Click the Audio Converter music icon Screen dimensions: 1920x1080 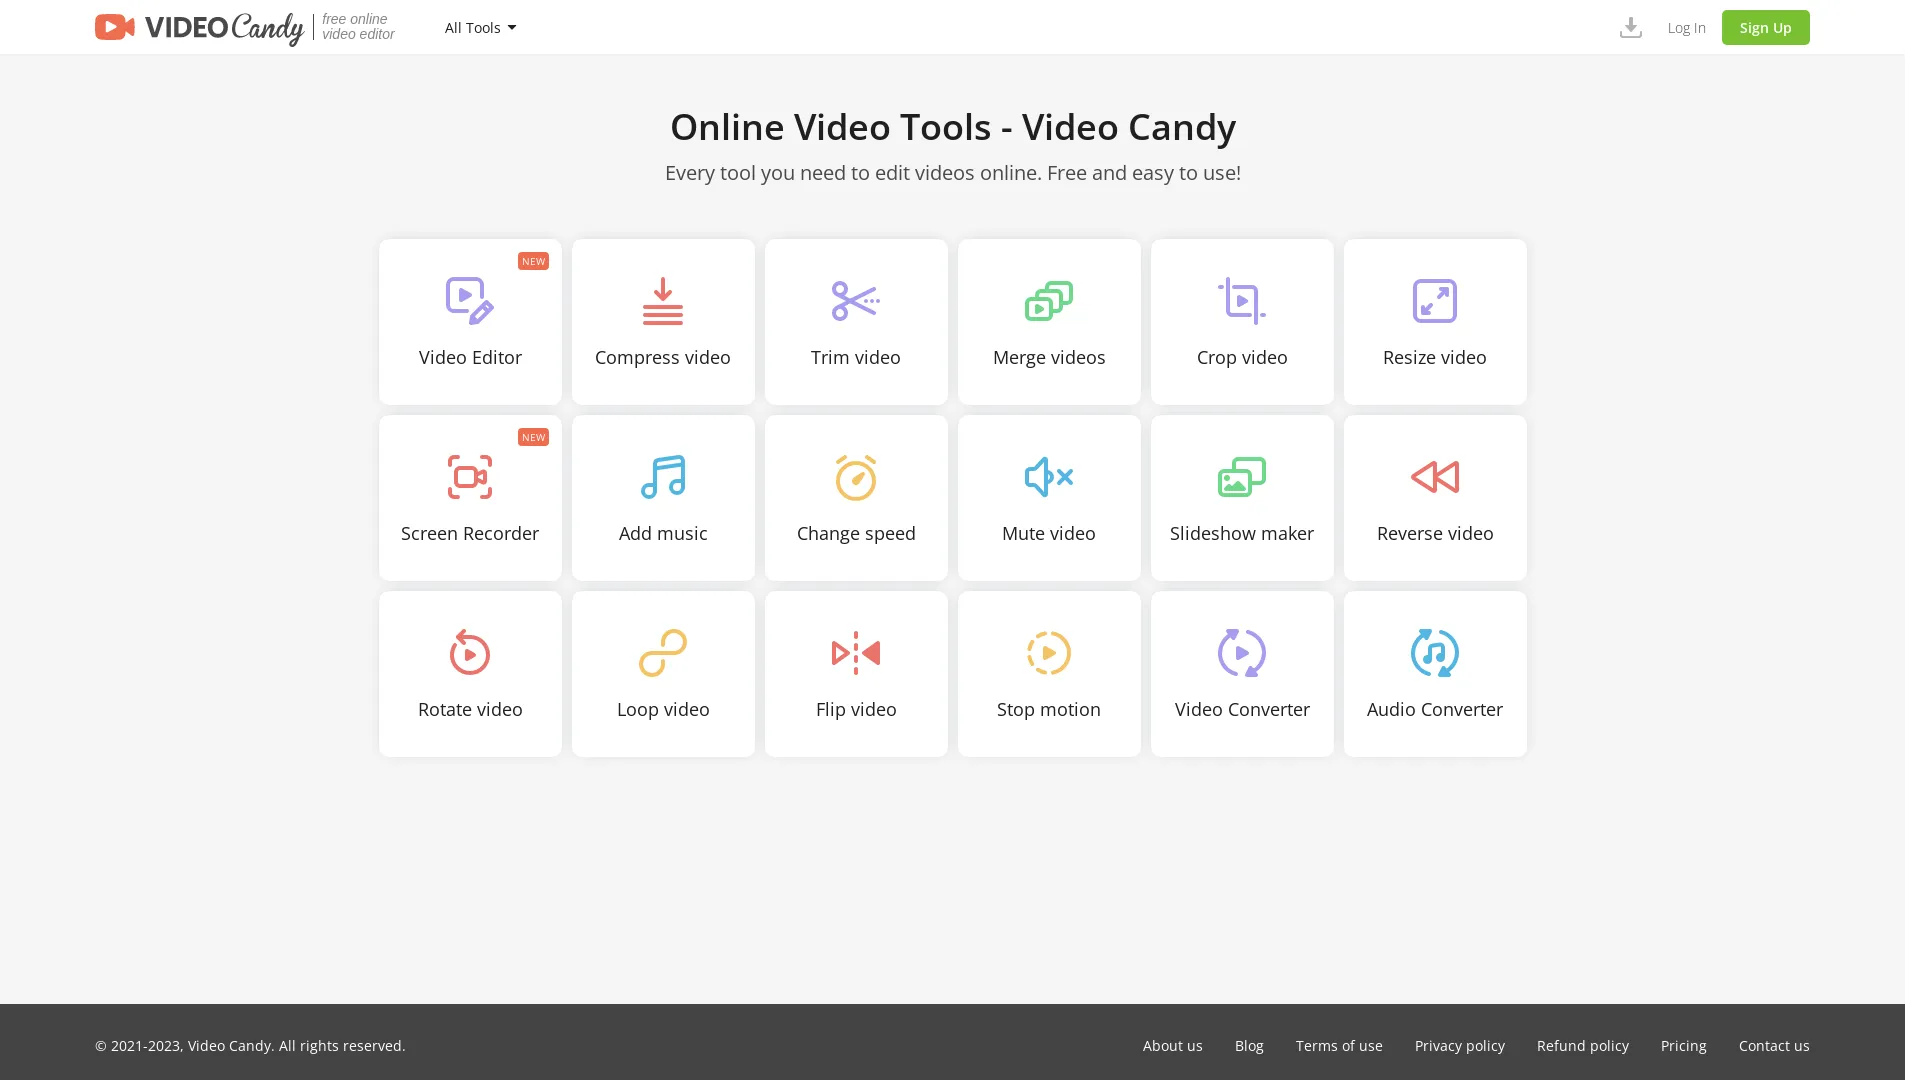pos(1435,653)
